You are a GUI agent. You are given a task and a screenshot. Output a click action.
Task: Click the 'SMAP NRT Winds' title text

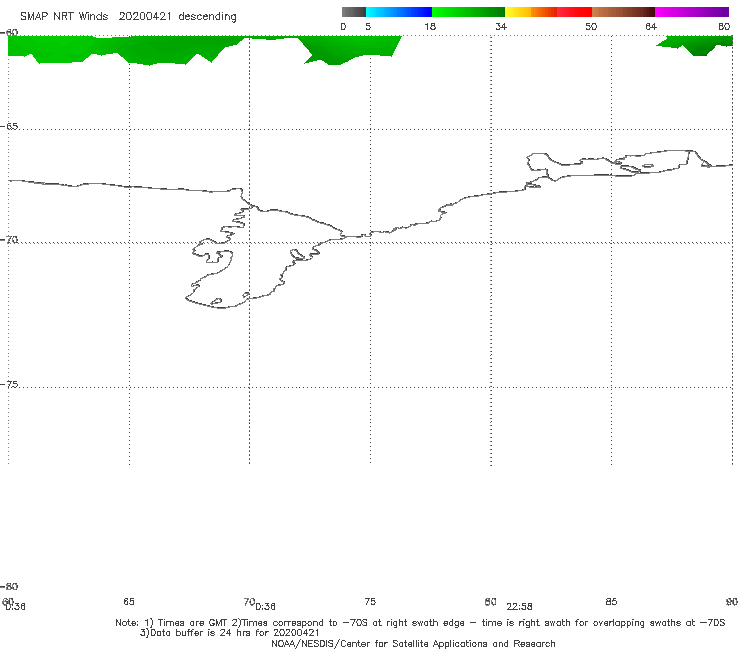[x=64, y=16]
